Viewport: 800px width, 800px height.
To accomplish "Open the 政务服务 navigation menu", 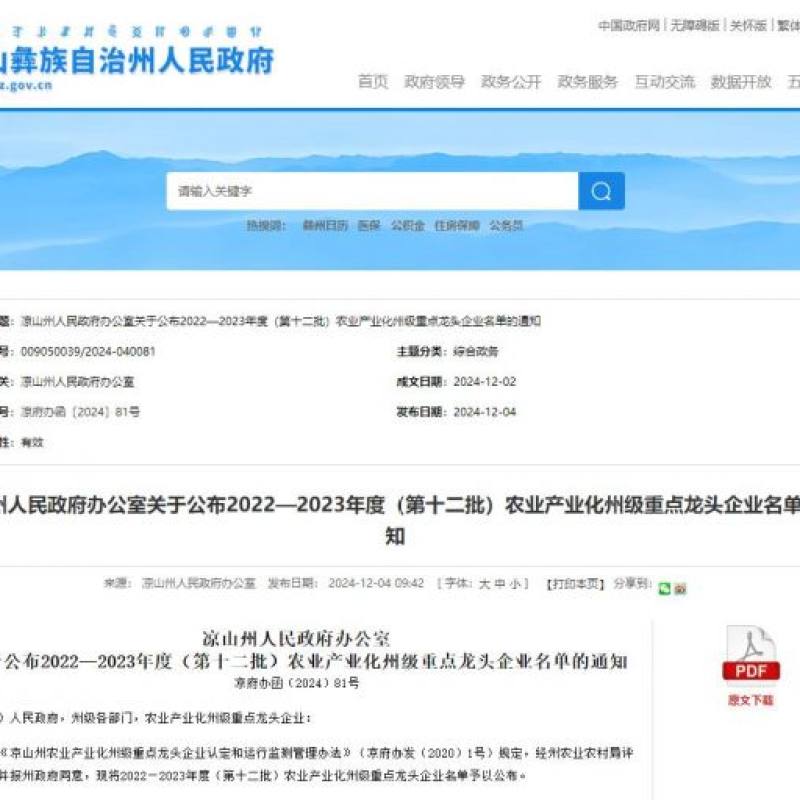I will pyautogui.click(x=587, y=82).
